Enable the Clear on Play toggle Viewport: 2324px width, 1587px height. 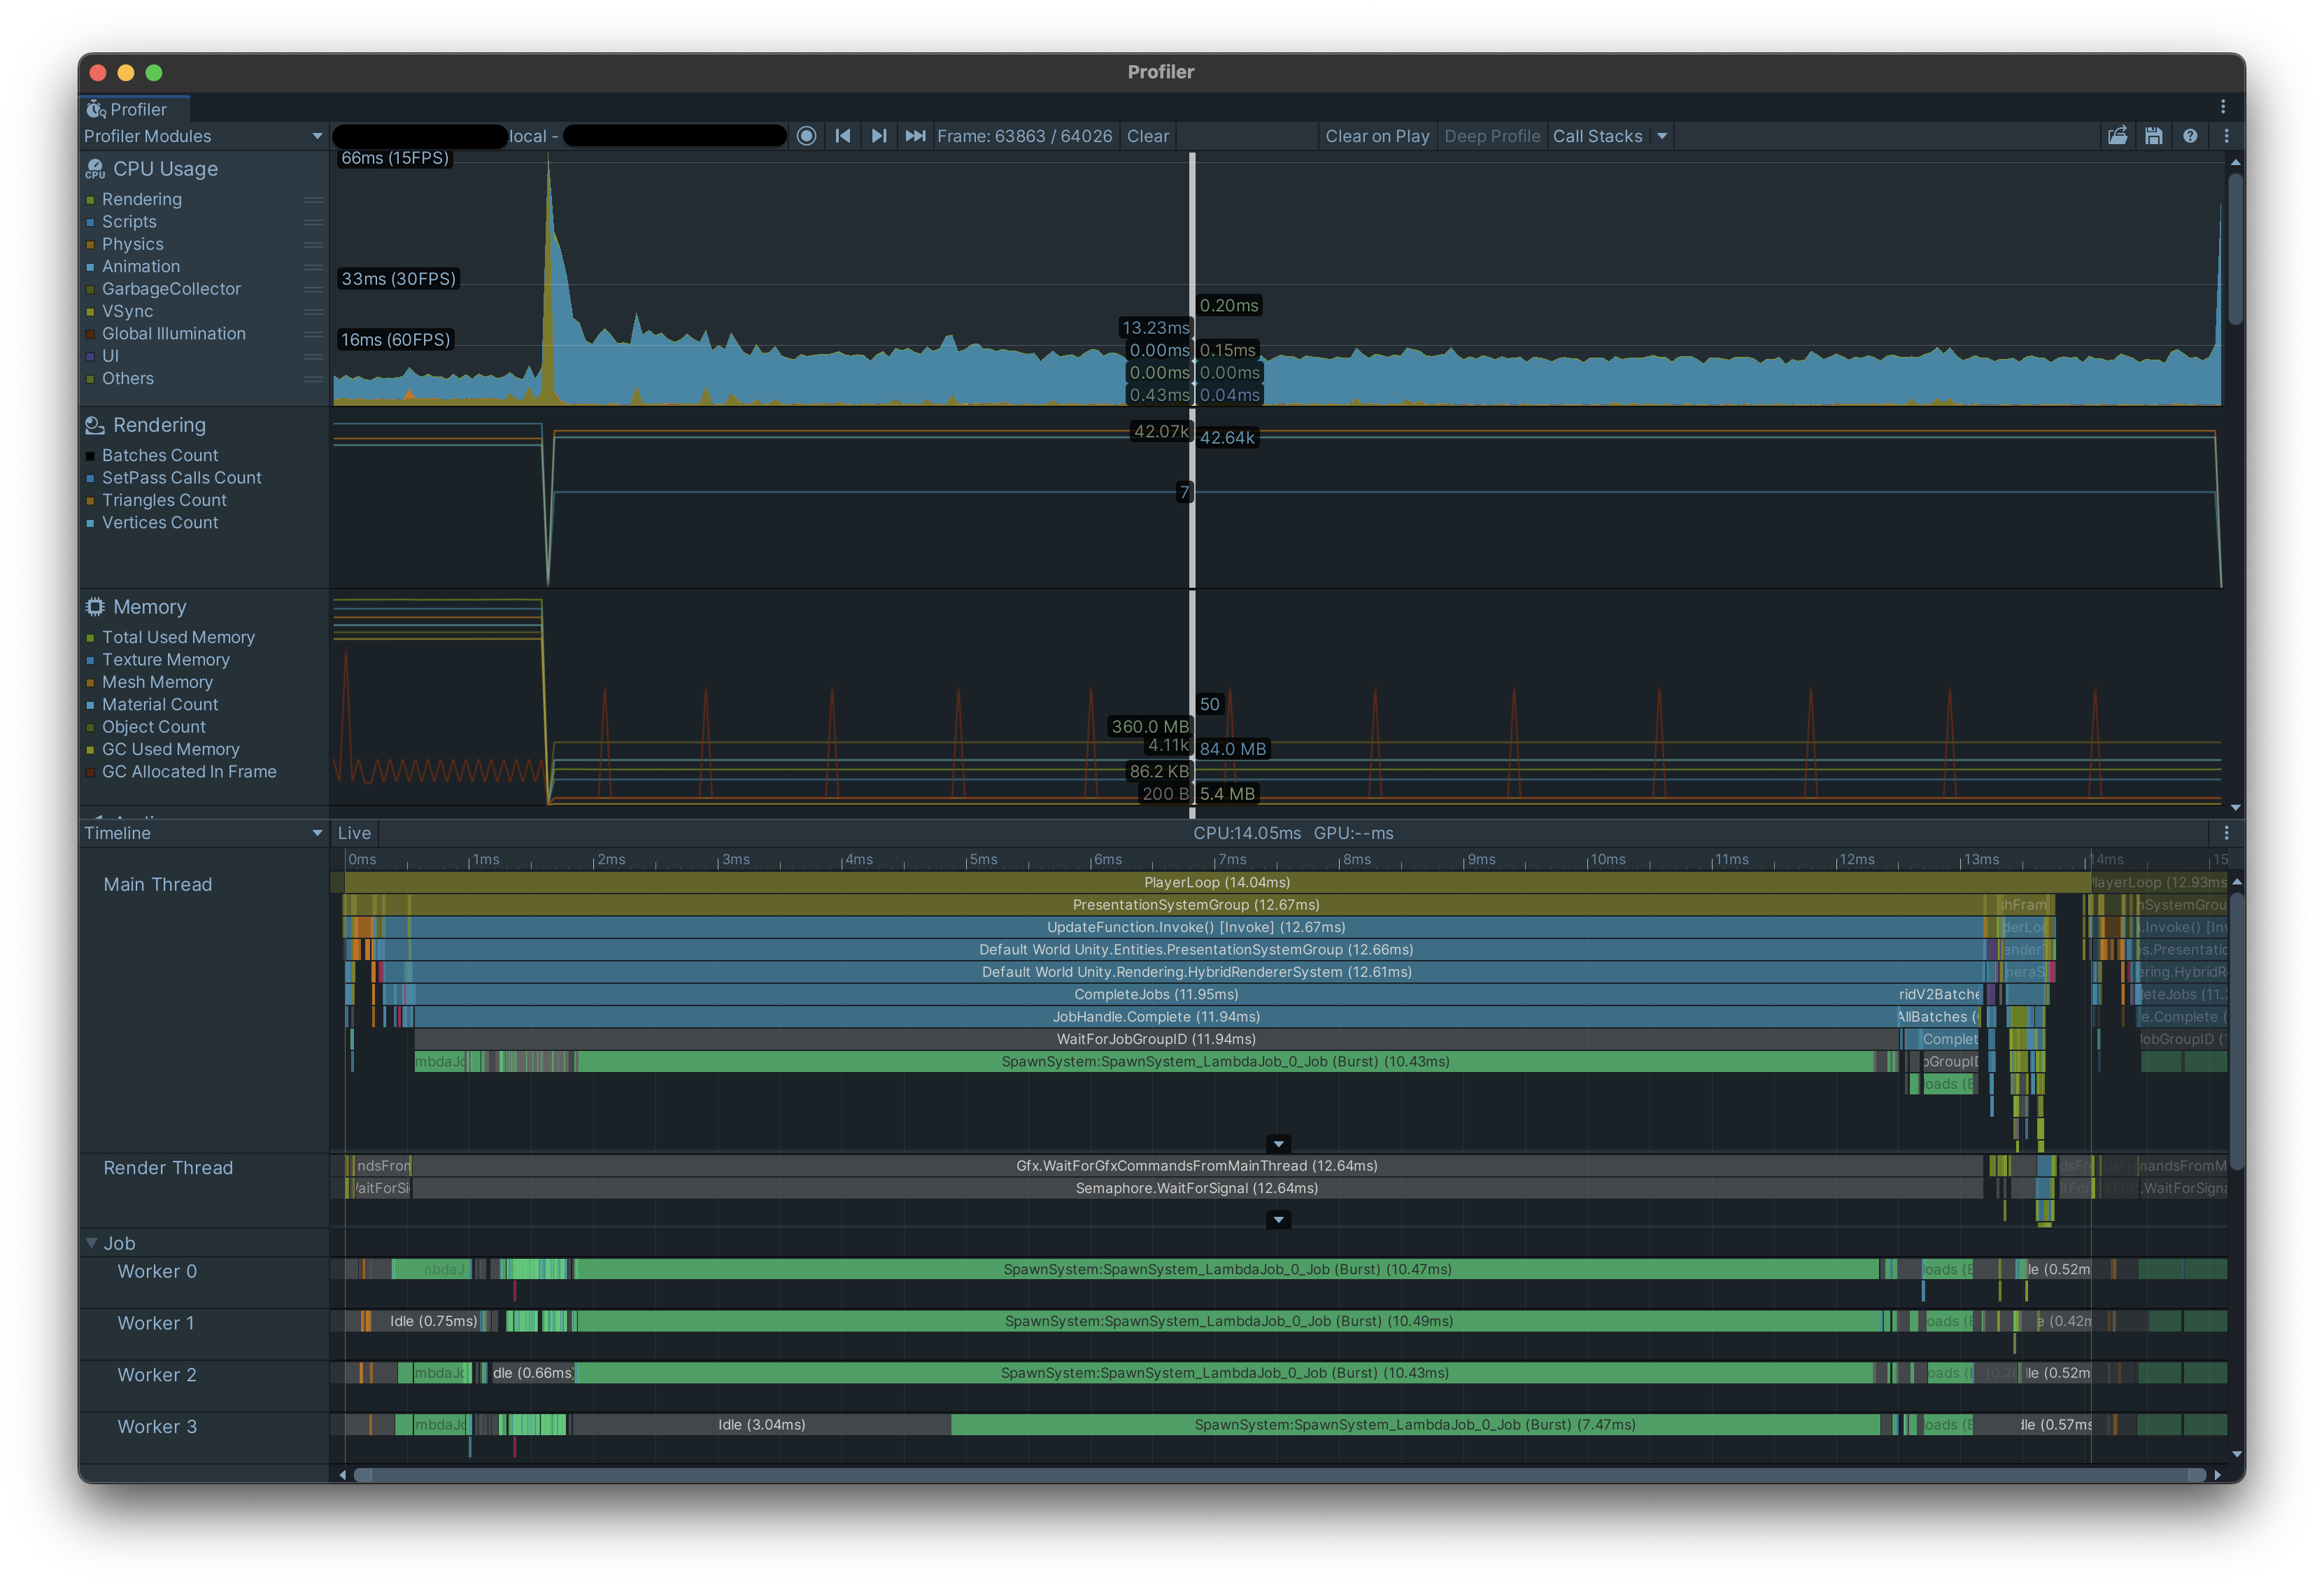pos(1377,136)
